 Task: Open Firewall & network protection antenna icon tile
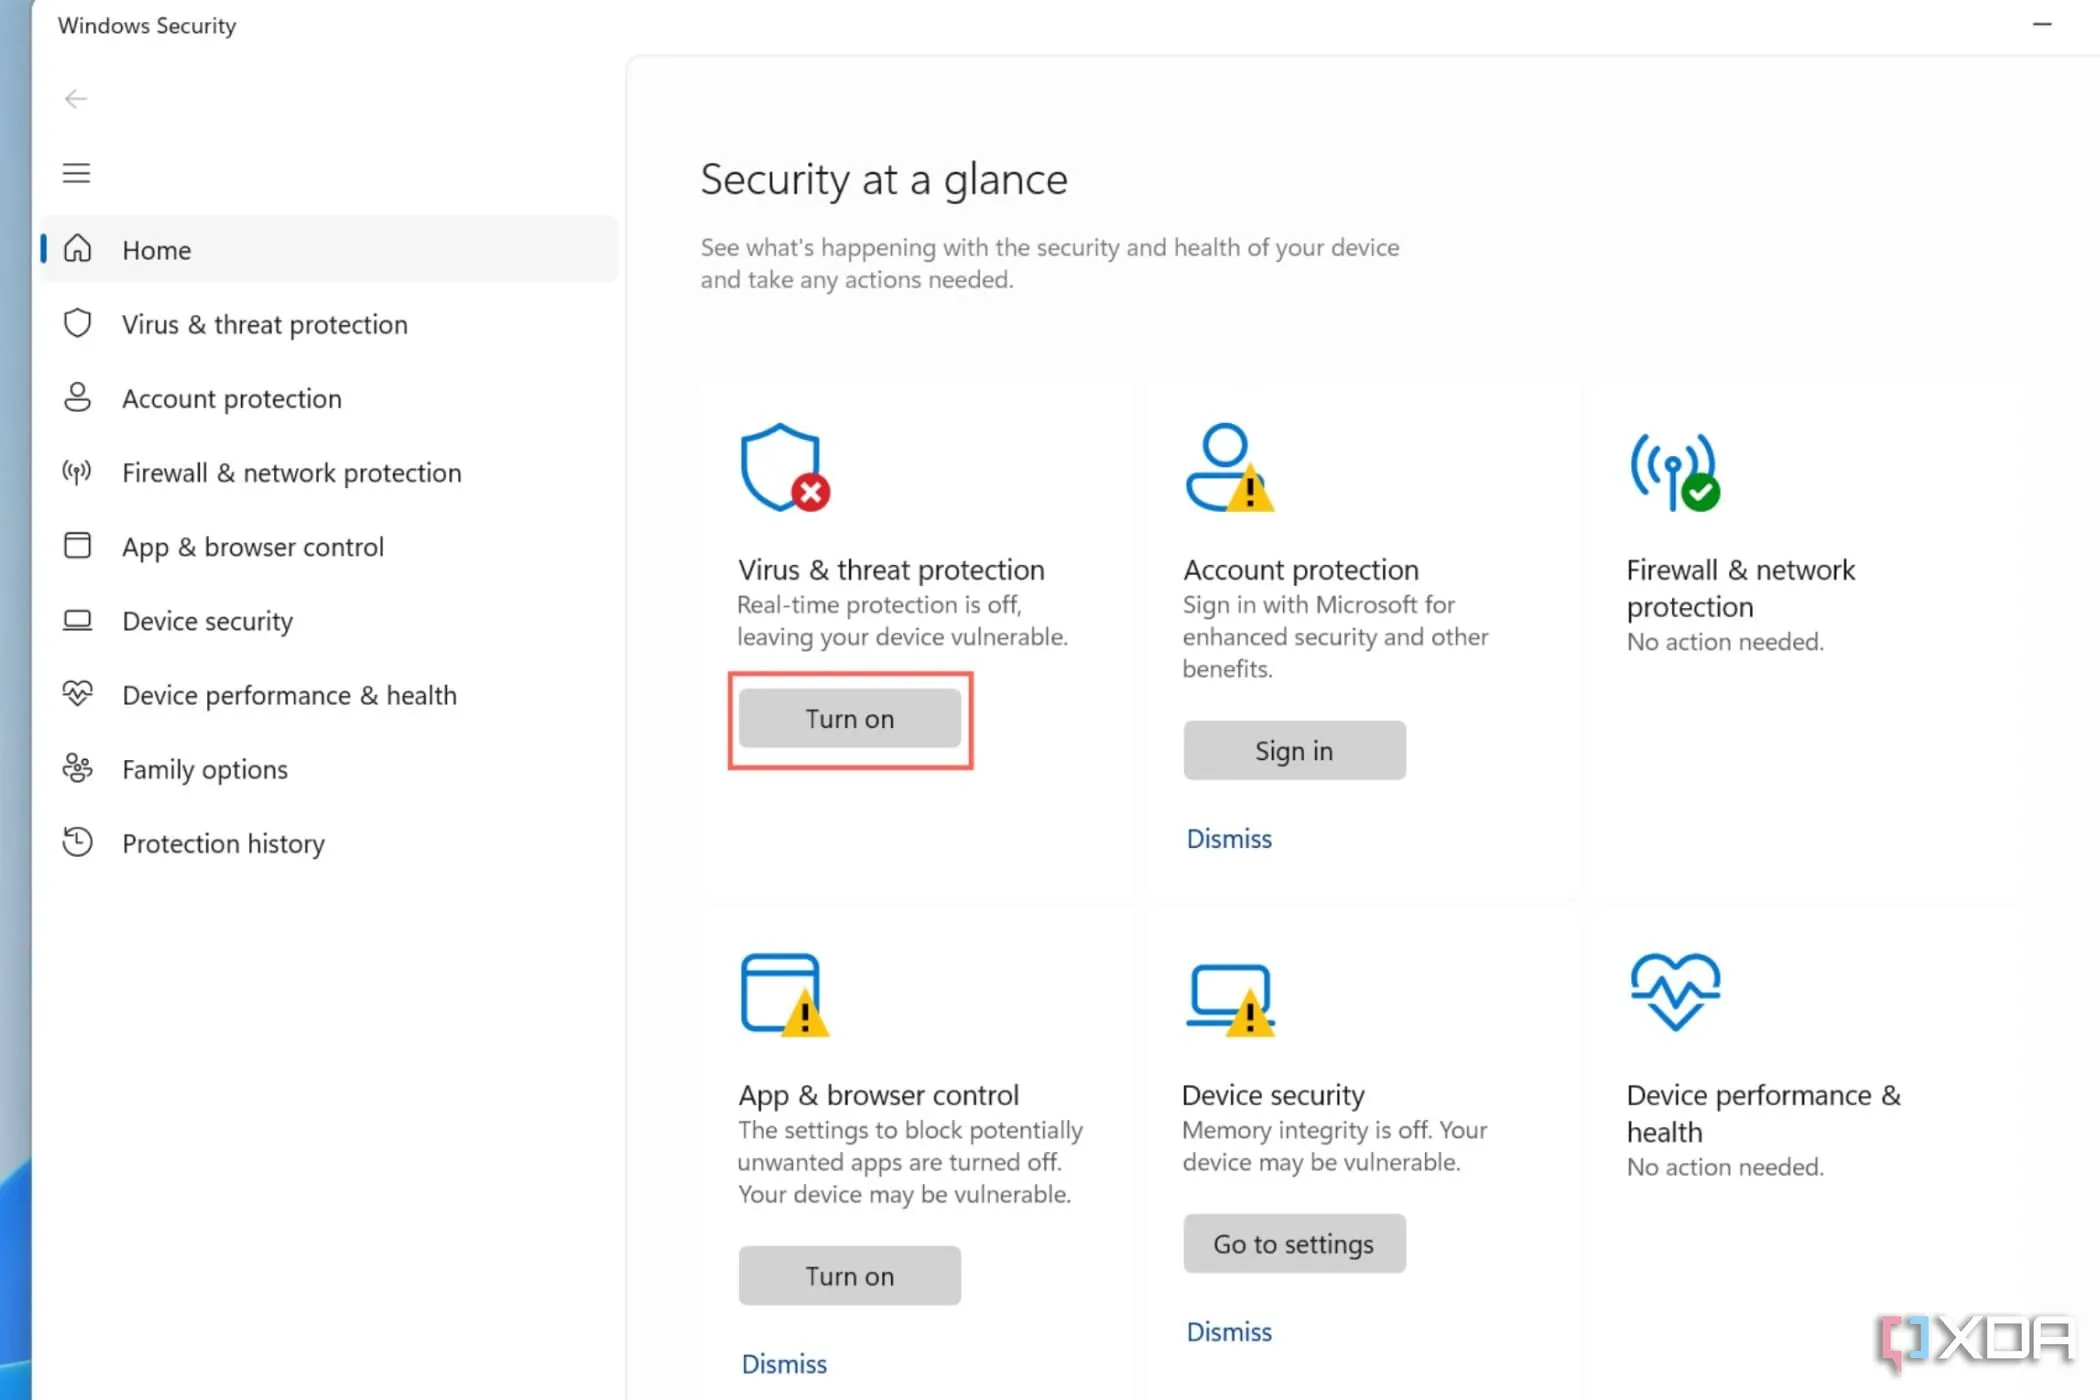1674,470
